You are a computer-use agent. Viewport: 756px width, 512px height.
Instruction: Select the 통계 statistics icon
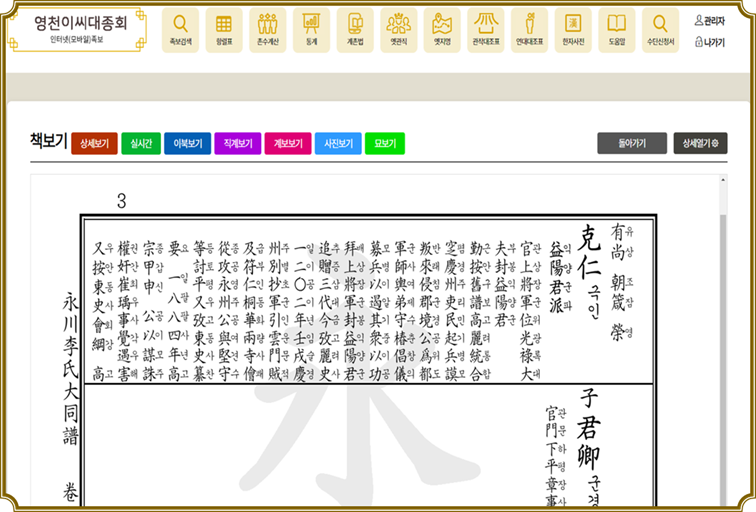[x=311, y=28]
